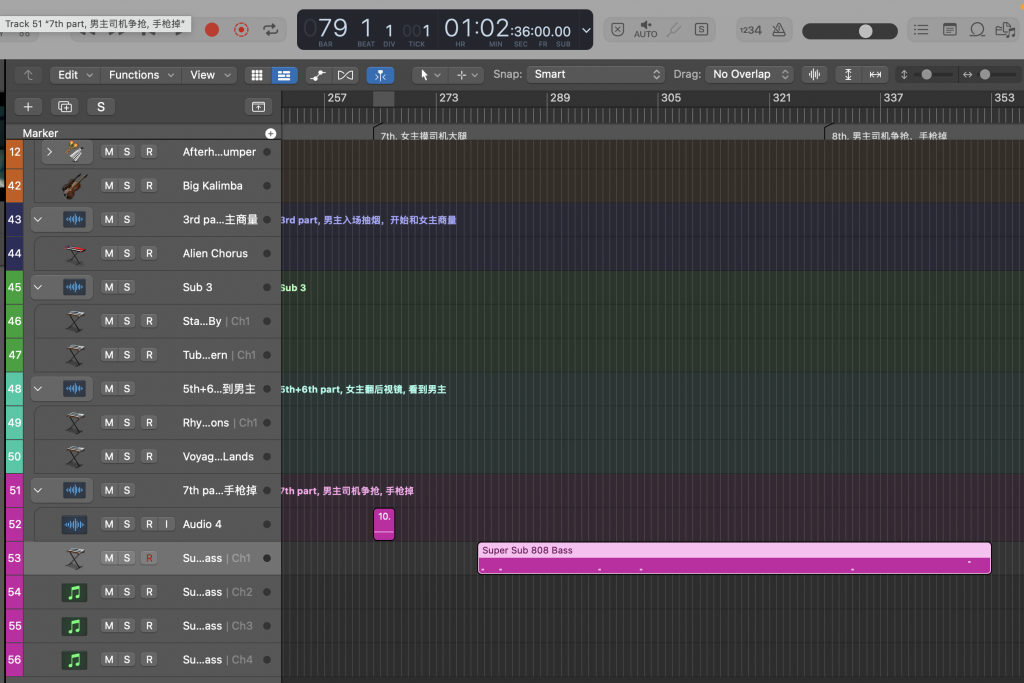
Task: Select the Audio 4 track name
Action: coord(202,524)
